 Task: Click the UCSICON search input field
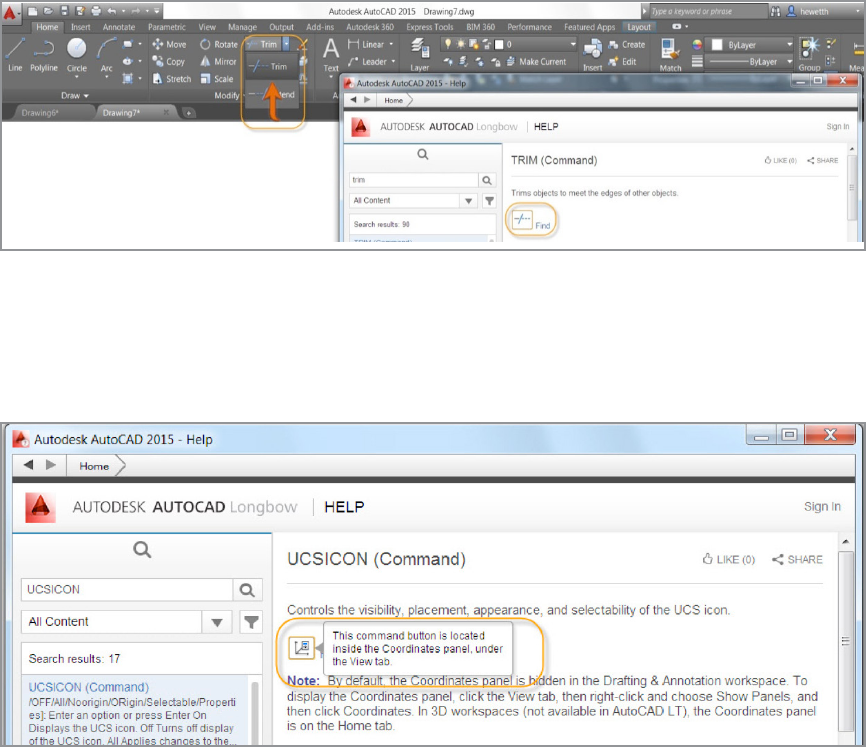click(x=127, y=590)
